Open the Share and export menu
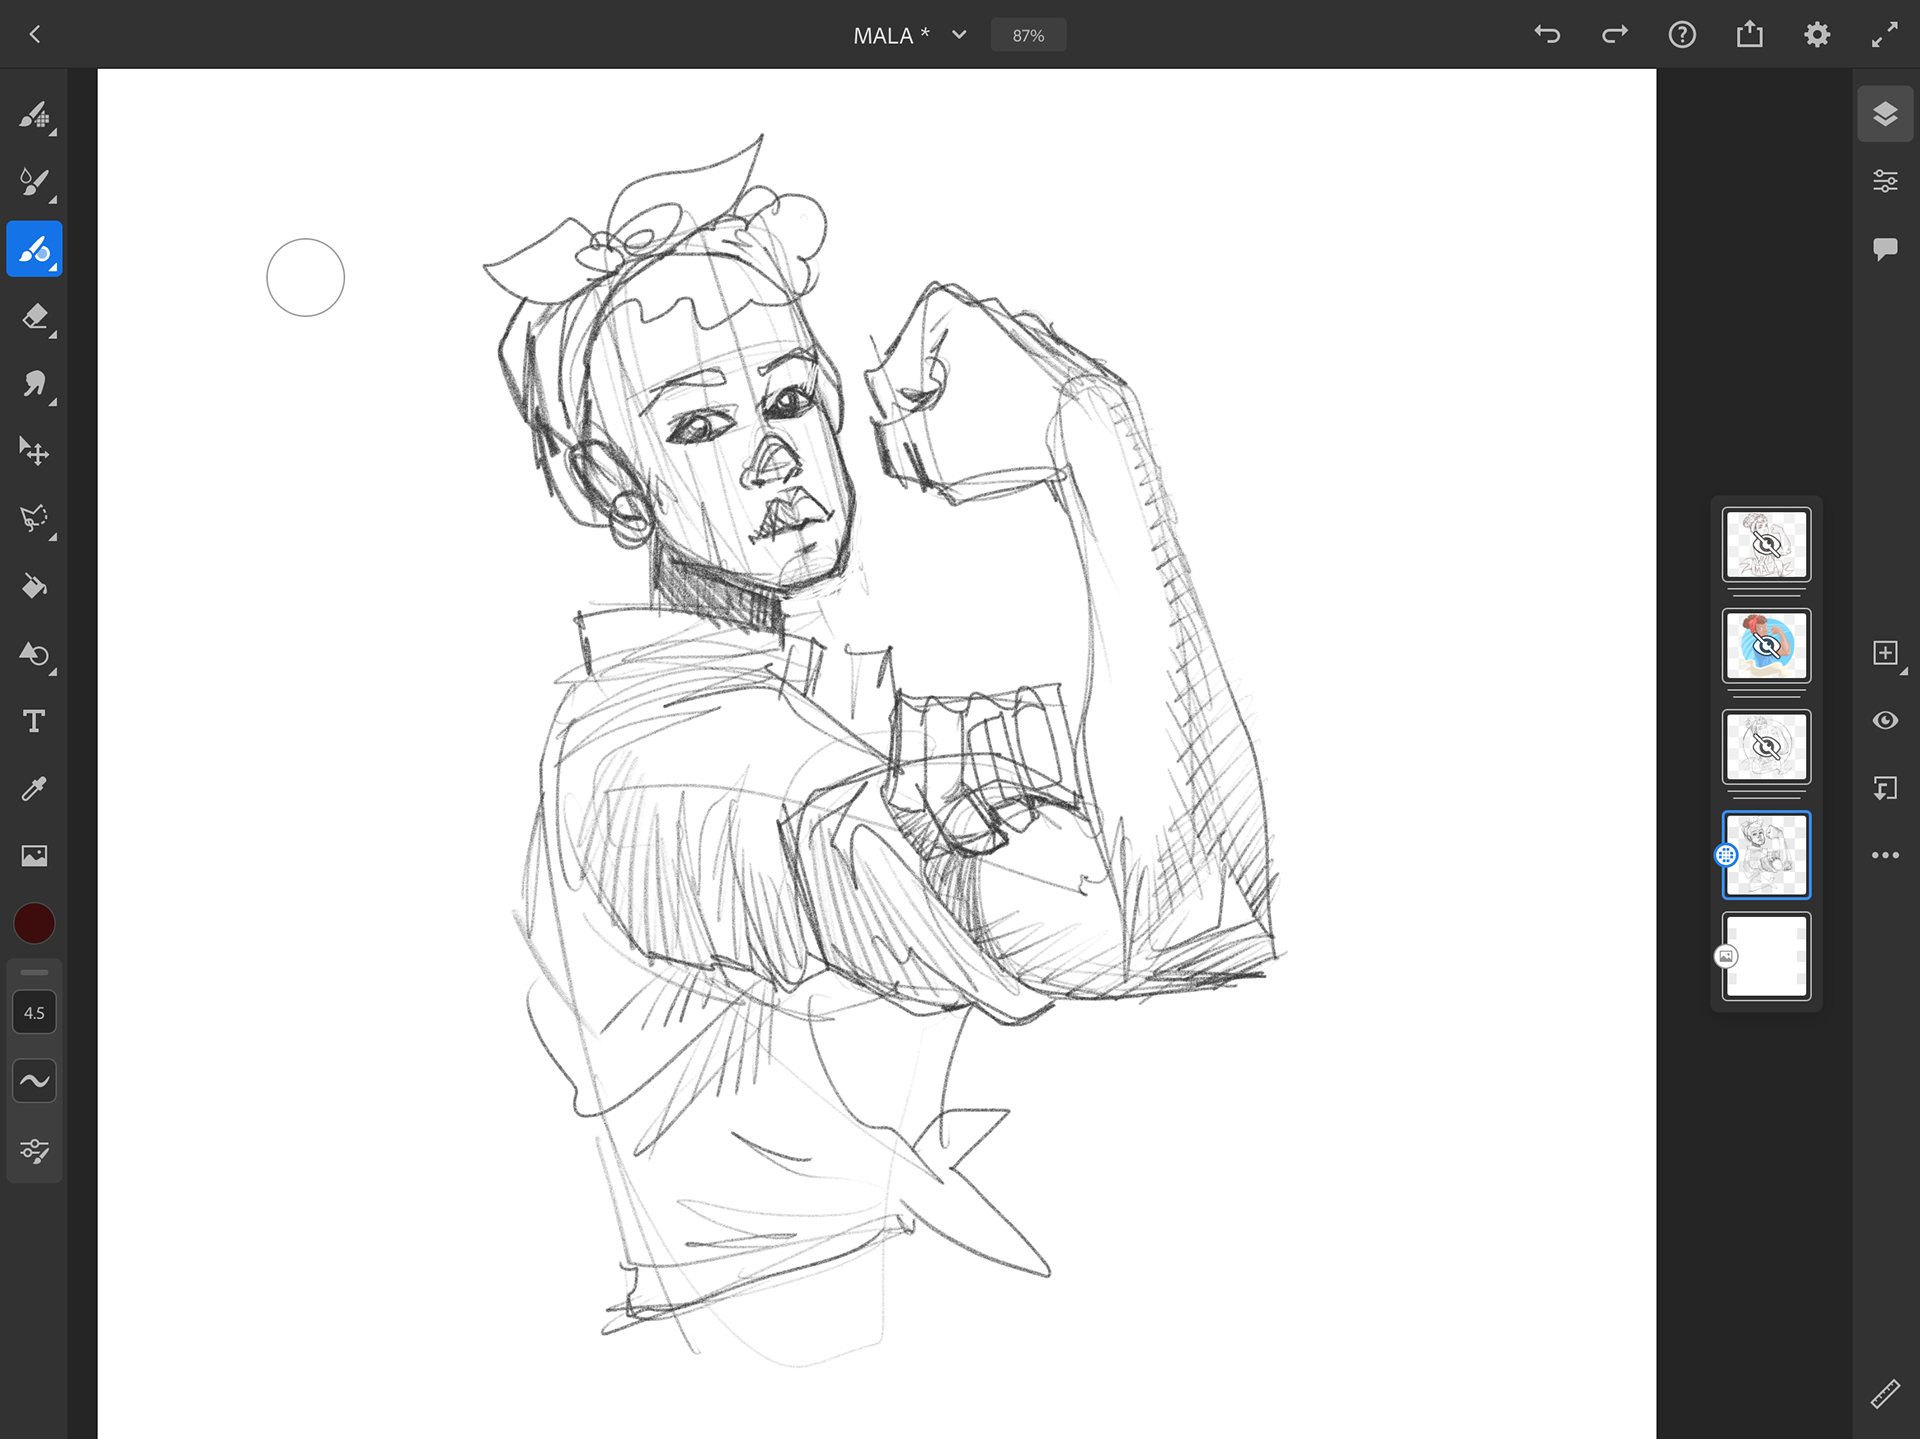This screenshot has width=1920, height=1439. 1749,35
